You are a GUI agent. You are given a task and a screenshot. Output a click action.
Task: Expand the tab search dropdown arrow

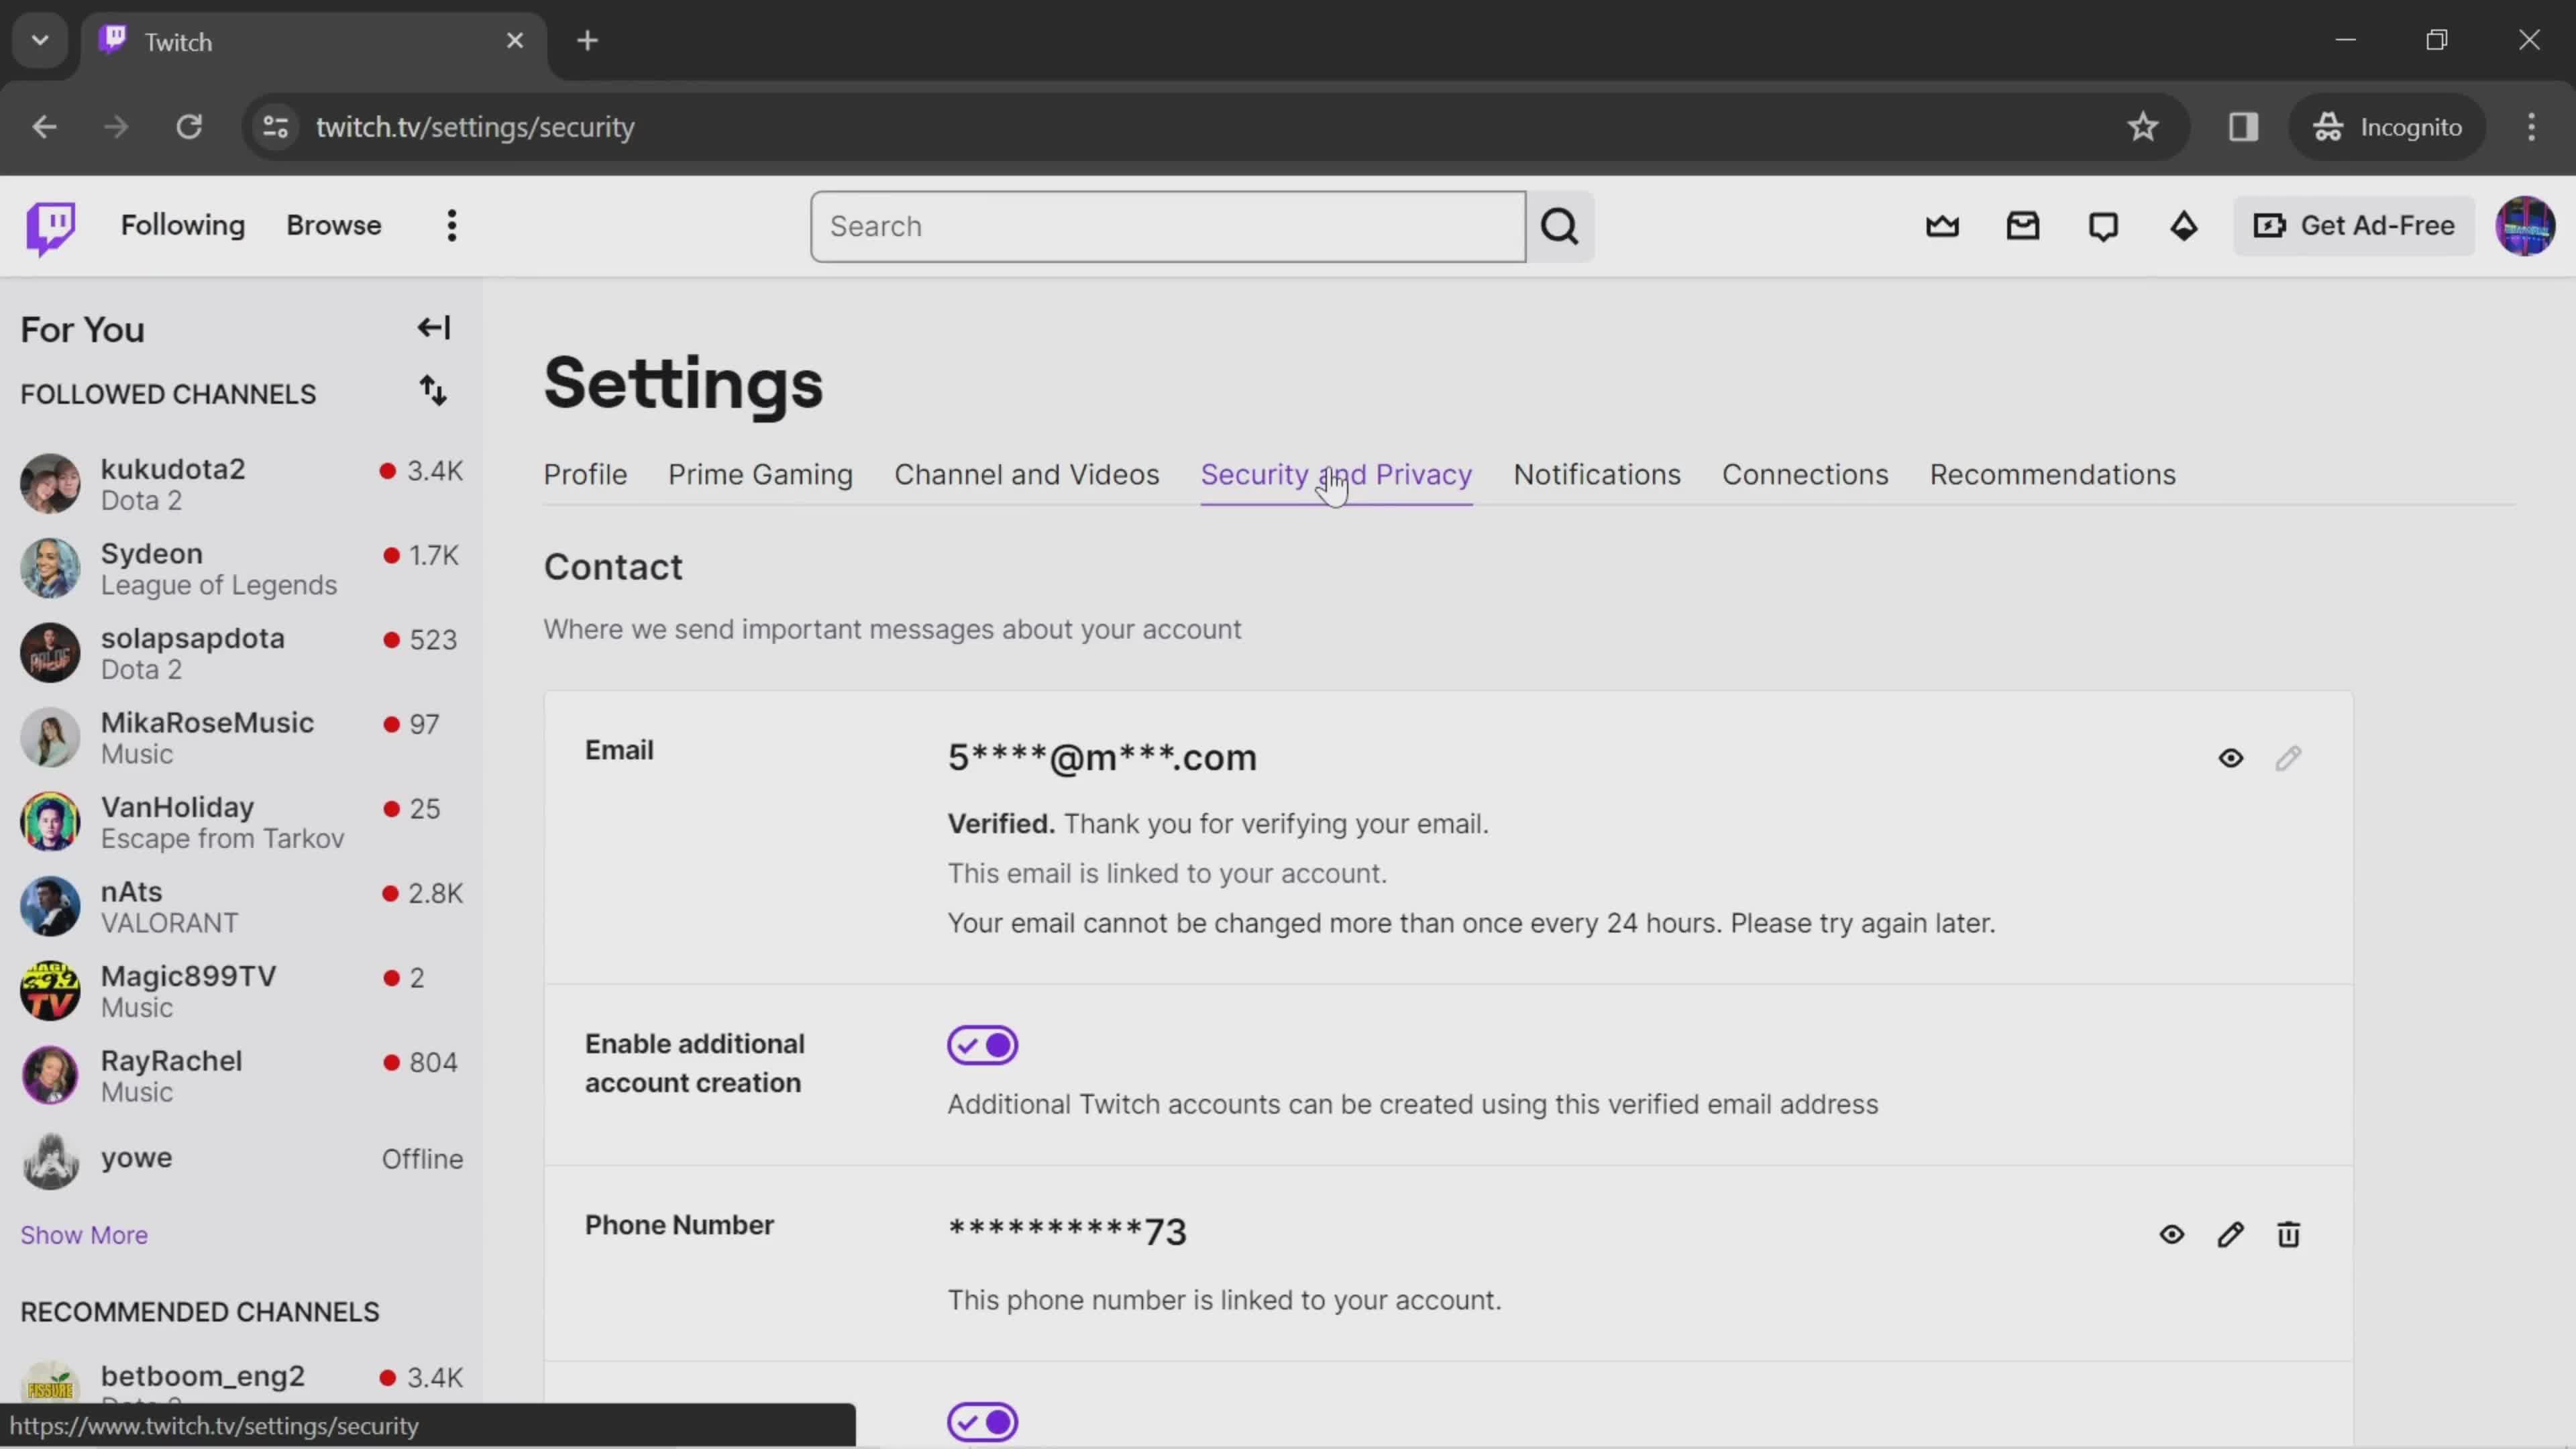[x=40, y=41]
